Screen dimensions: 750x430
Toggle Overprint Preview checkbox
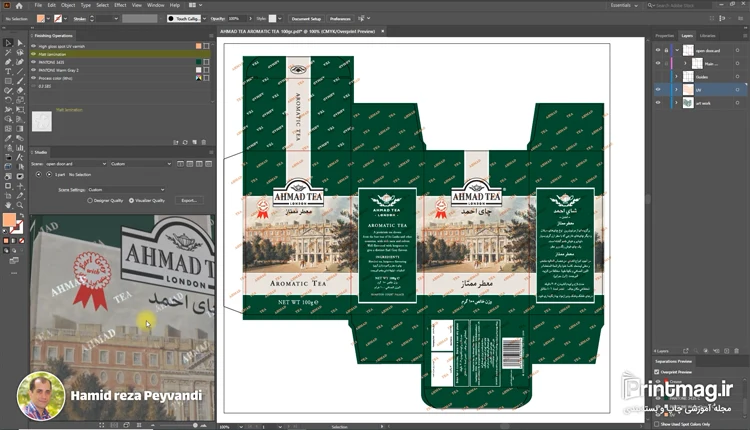coord(657,372)
